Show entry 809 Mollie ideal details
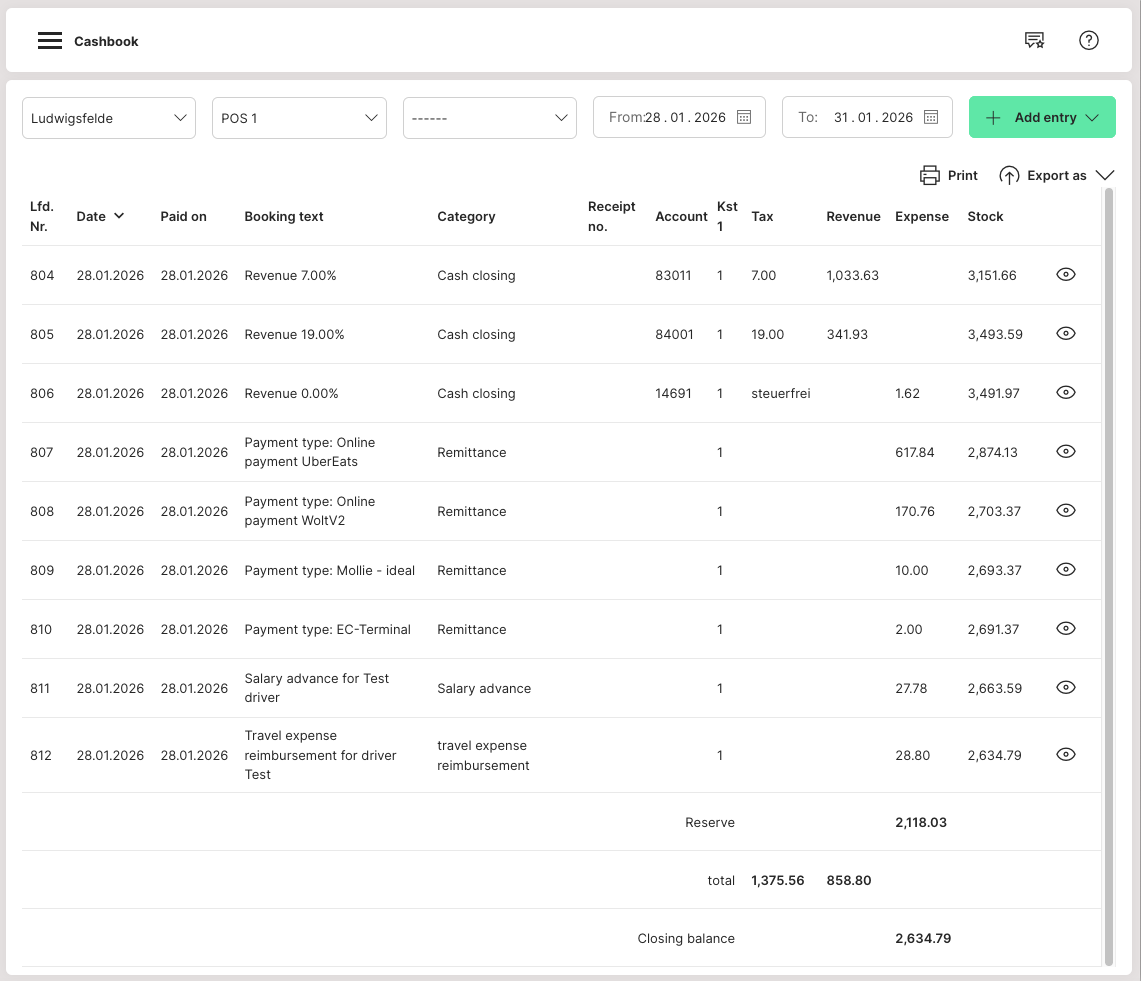 [x=1066, y=570]
